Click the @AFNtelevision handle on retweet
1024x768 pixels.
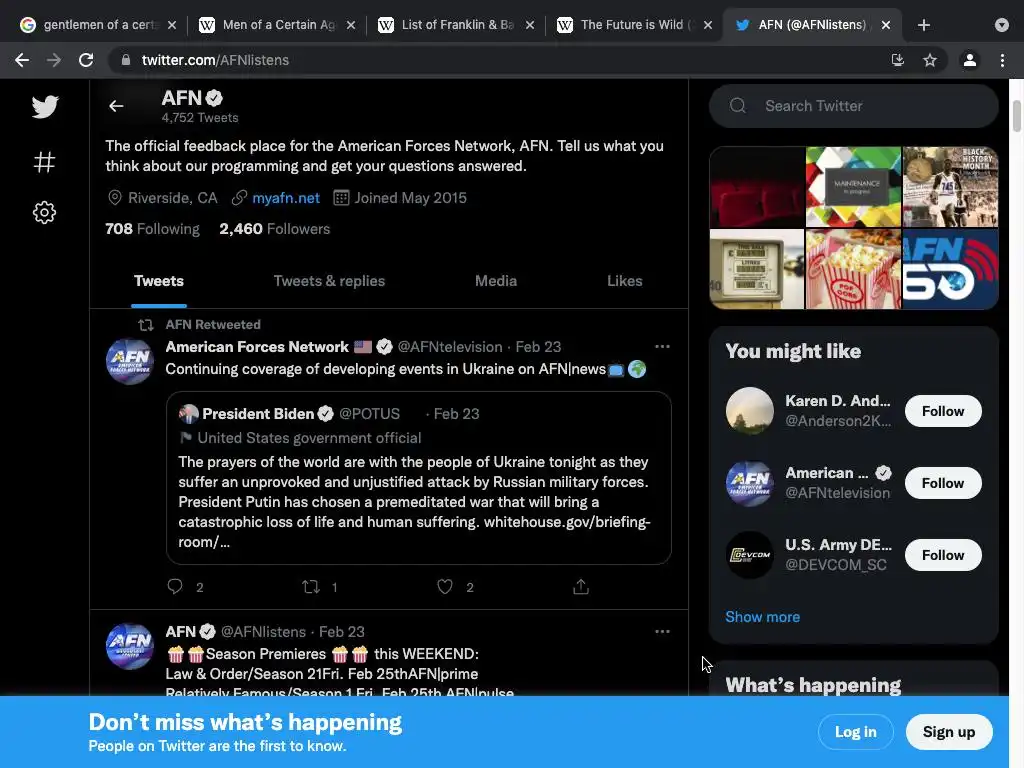450,347
